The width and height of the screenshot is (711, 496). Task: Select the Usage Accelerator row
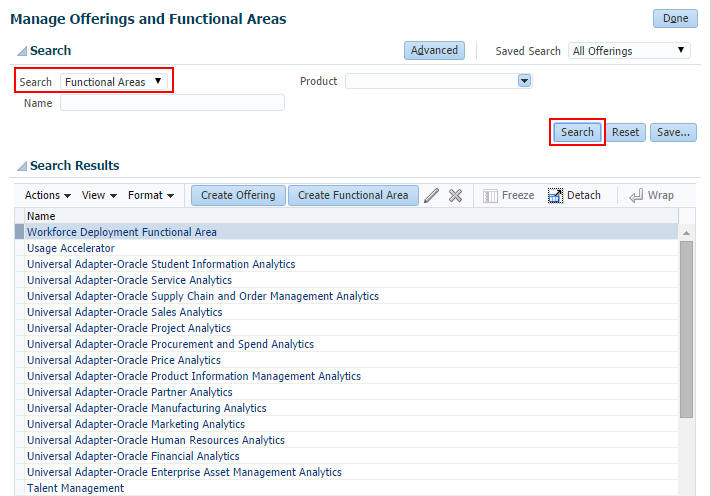click(x=71, y=248)
